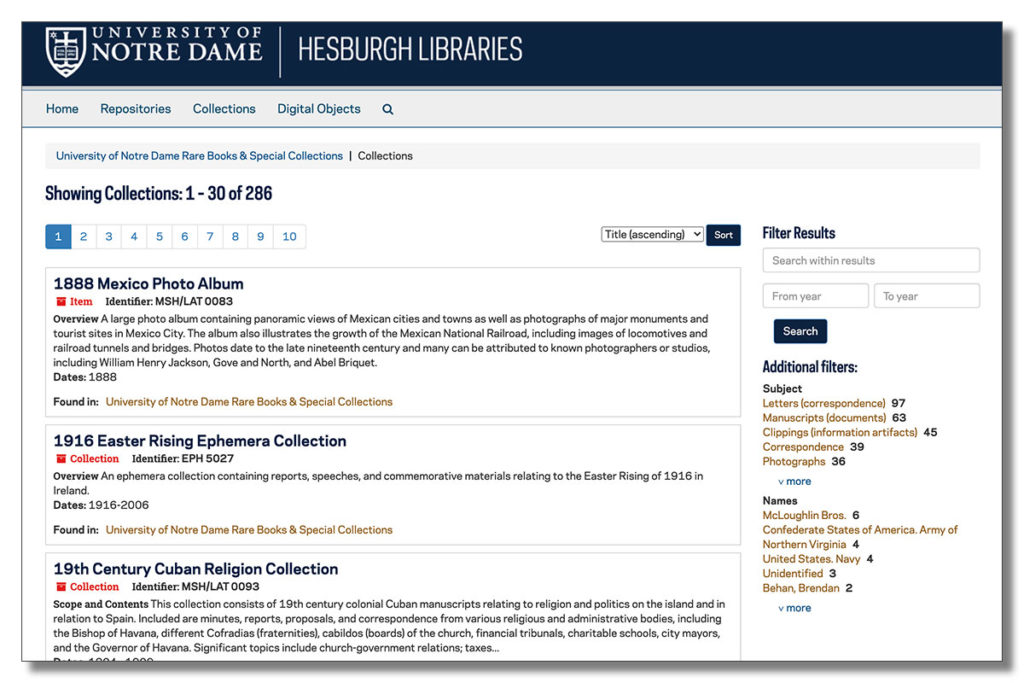This screenshot has height=683, width=1024.
Task: Focus the Search within results field
Action: pos(871,261)
